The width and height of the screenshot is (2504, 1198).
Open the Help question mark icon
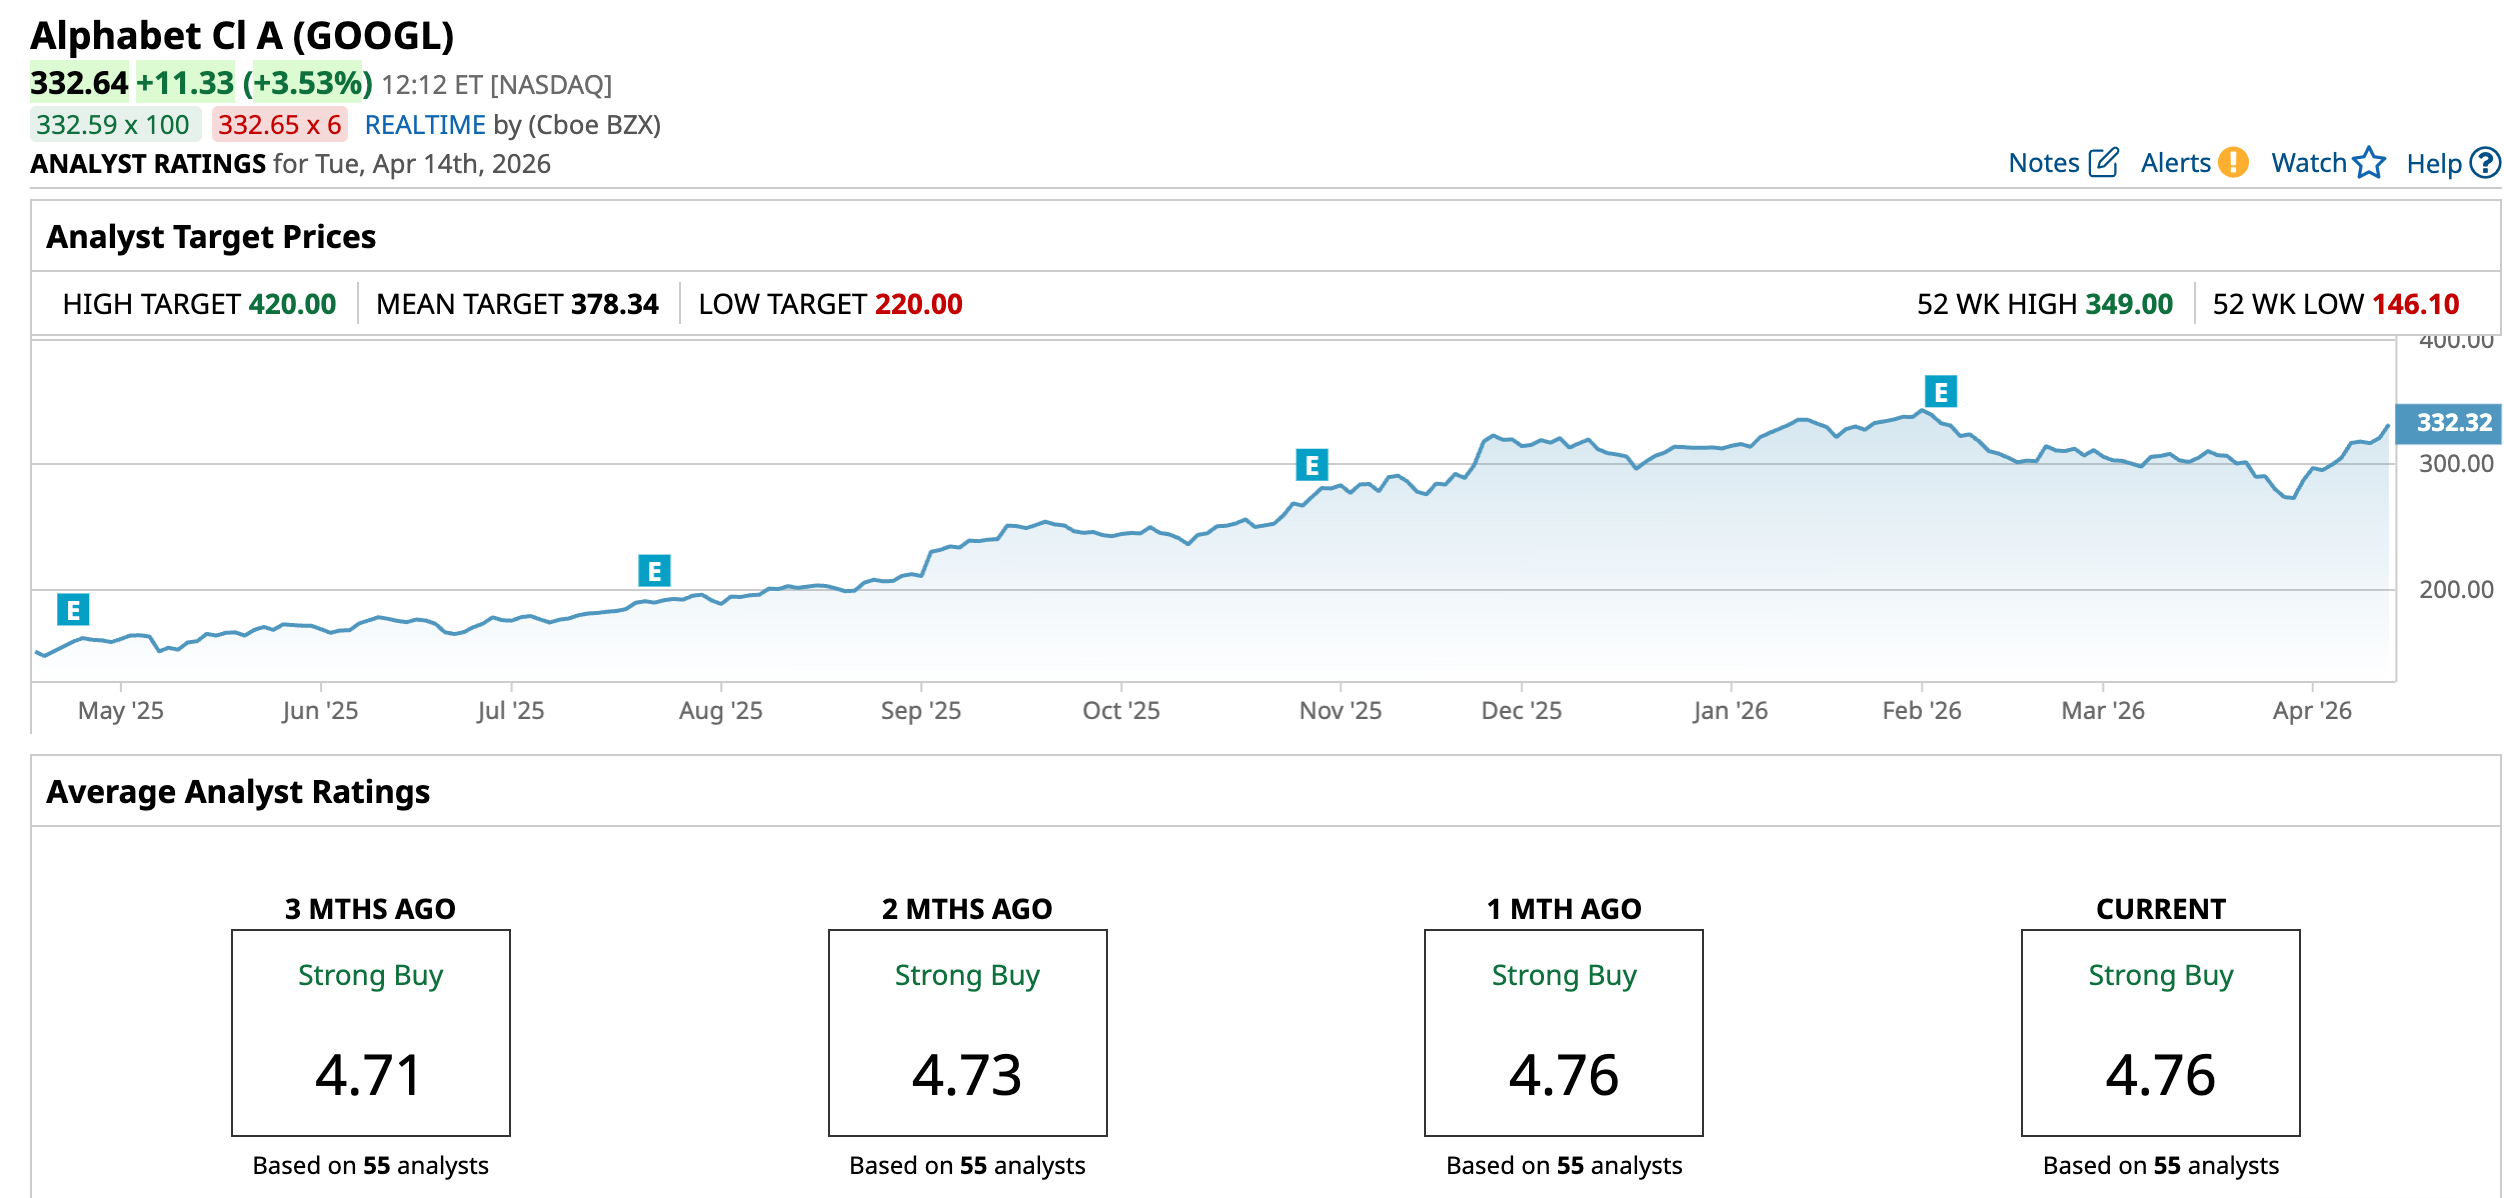(2484, 163)
